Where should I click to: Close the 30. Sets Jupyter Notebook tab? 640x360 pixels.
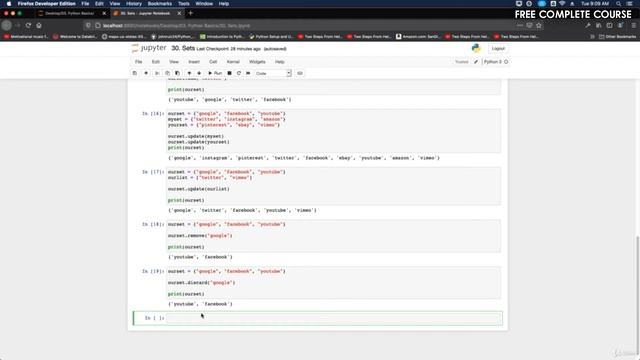(179, 13)
